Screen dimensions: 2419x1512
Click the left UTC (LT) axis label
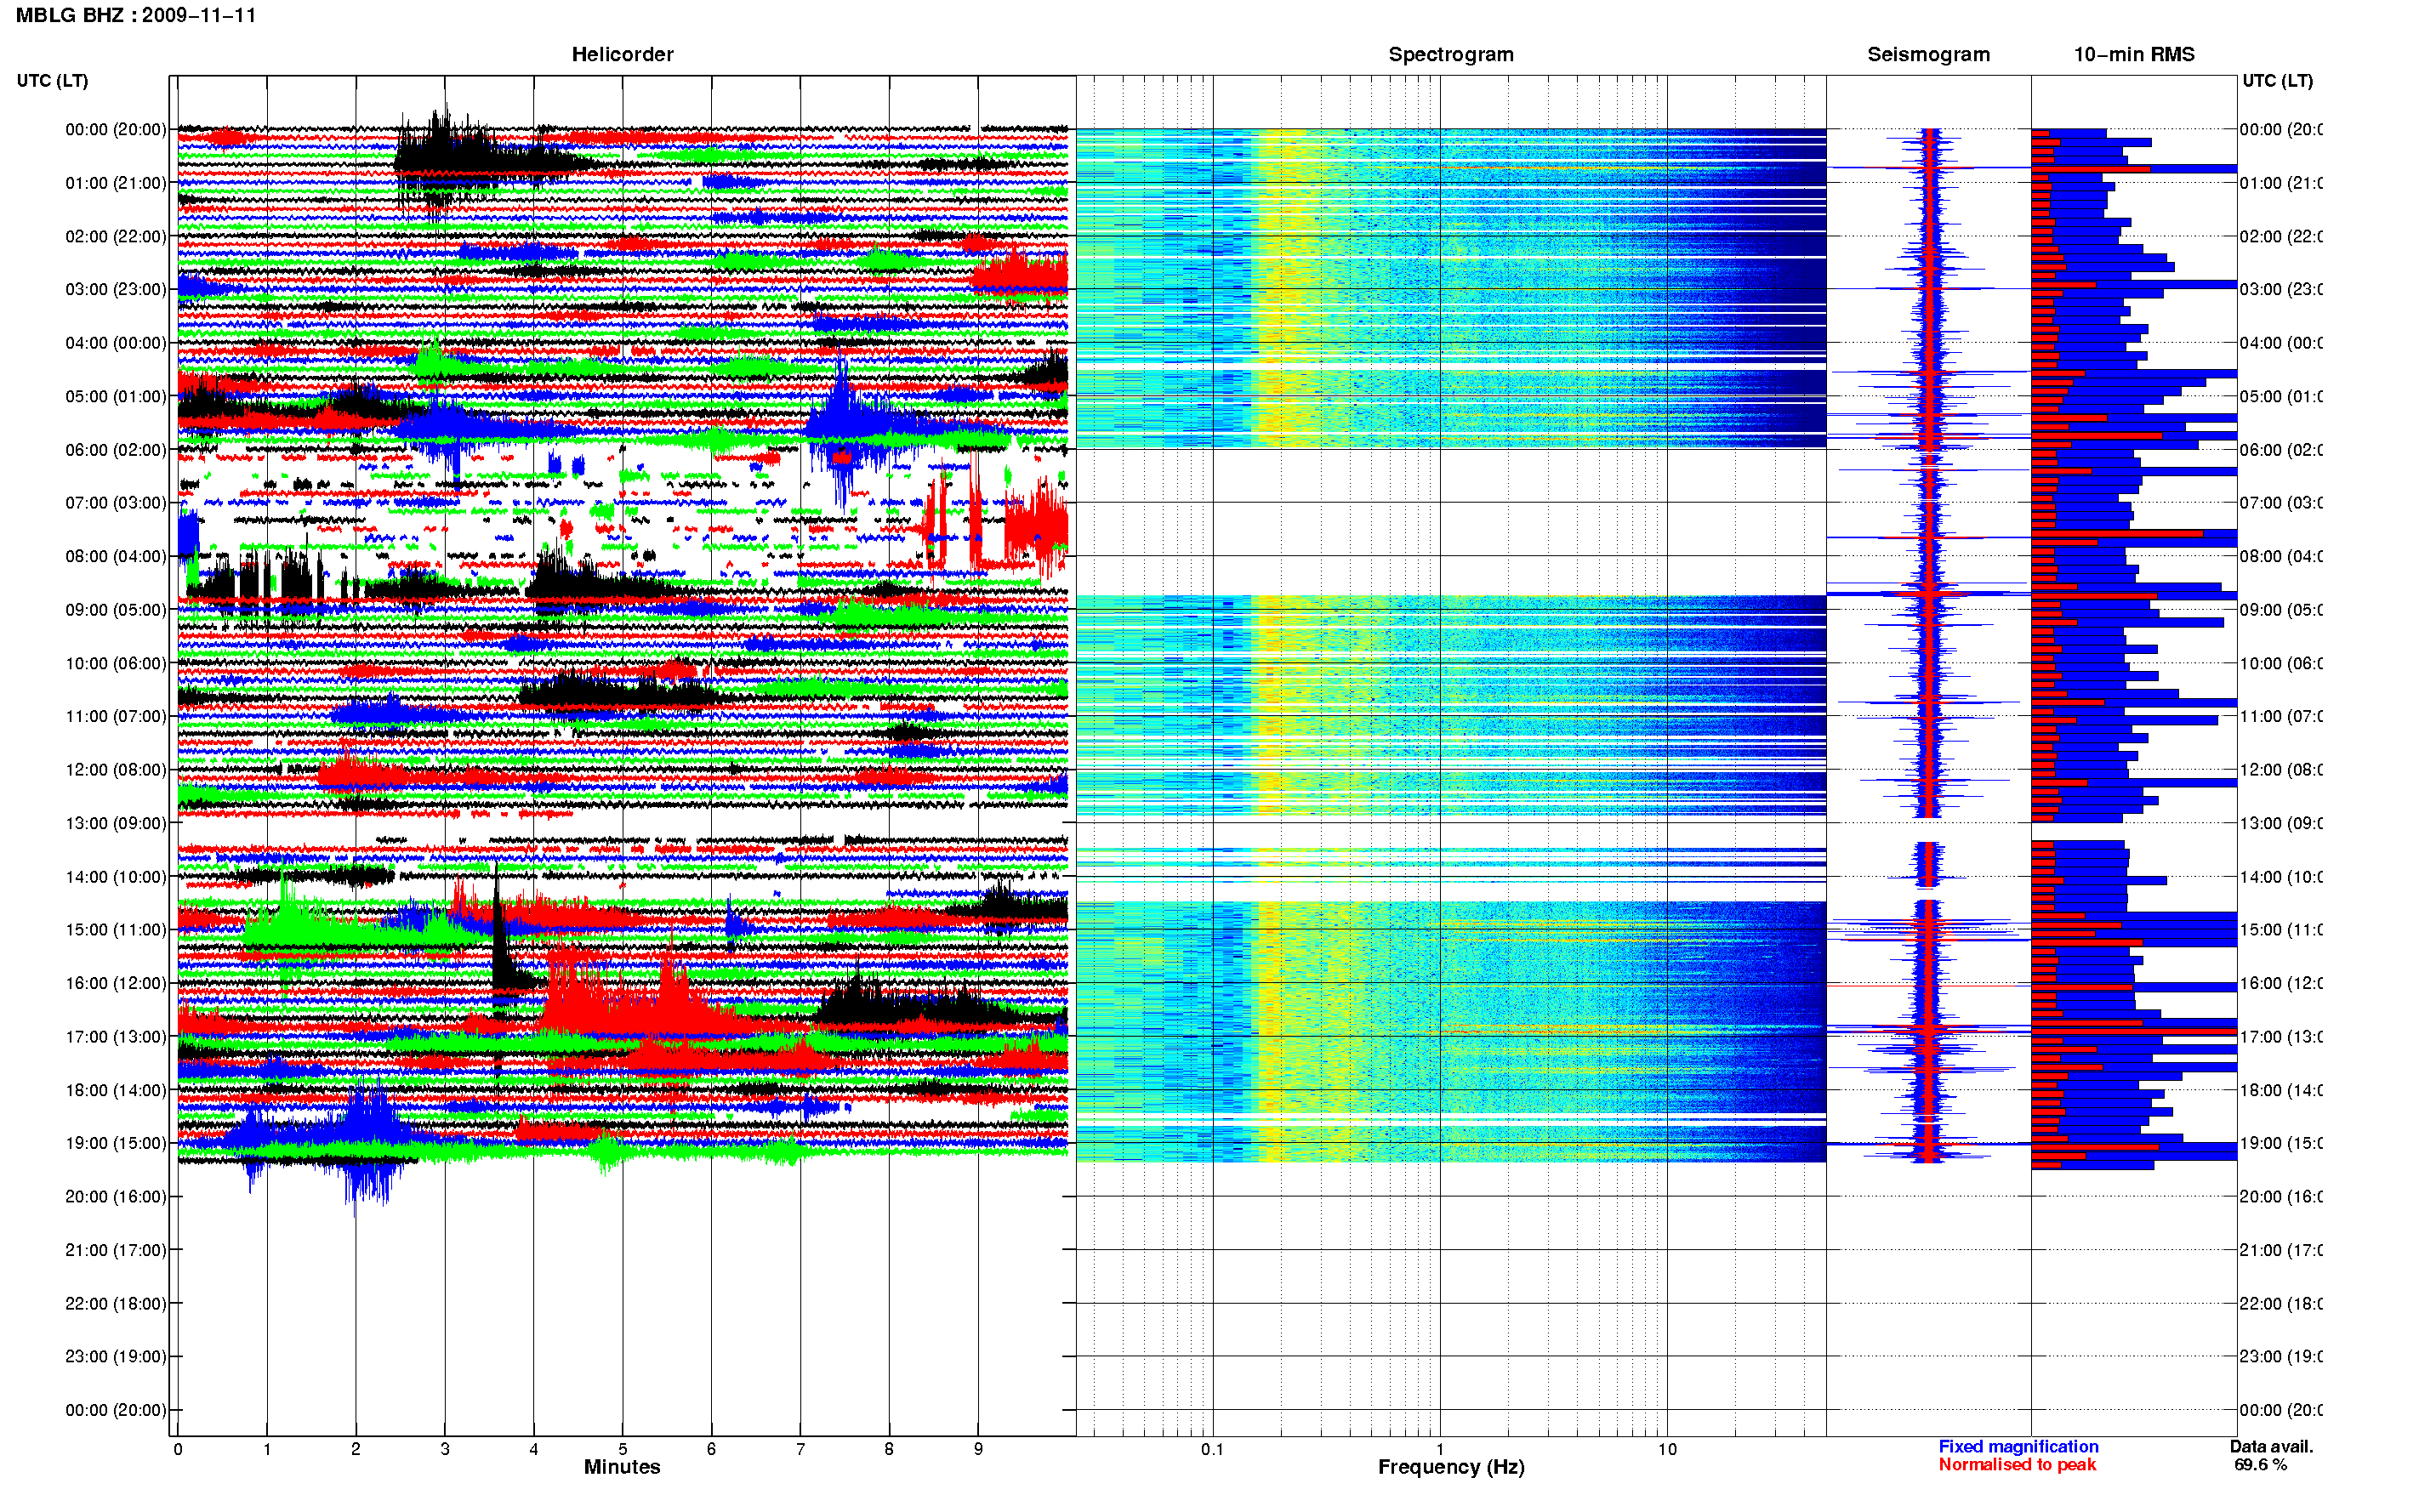point(52,80)
